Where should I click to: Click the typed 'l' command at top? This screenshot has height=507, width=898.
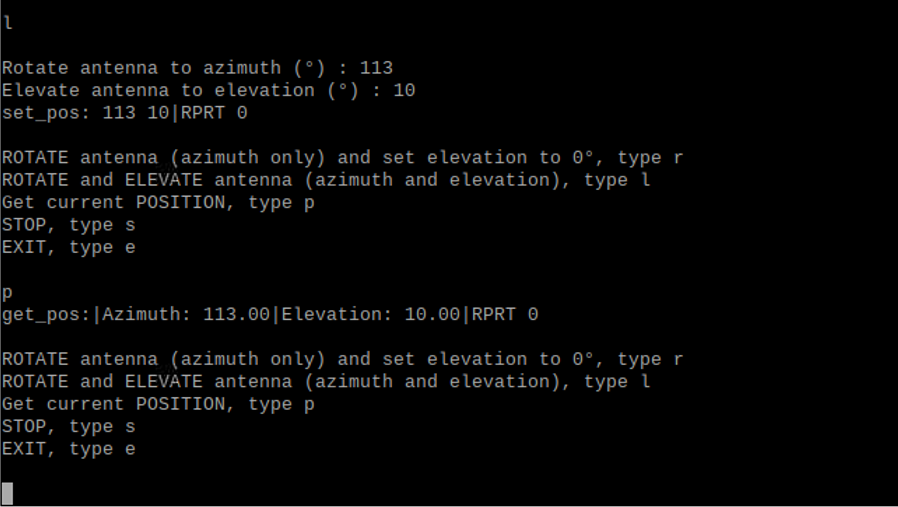click(x=7, y=23)
